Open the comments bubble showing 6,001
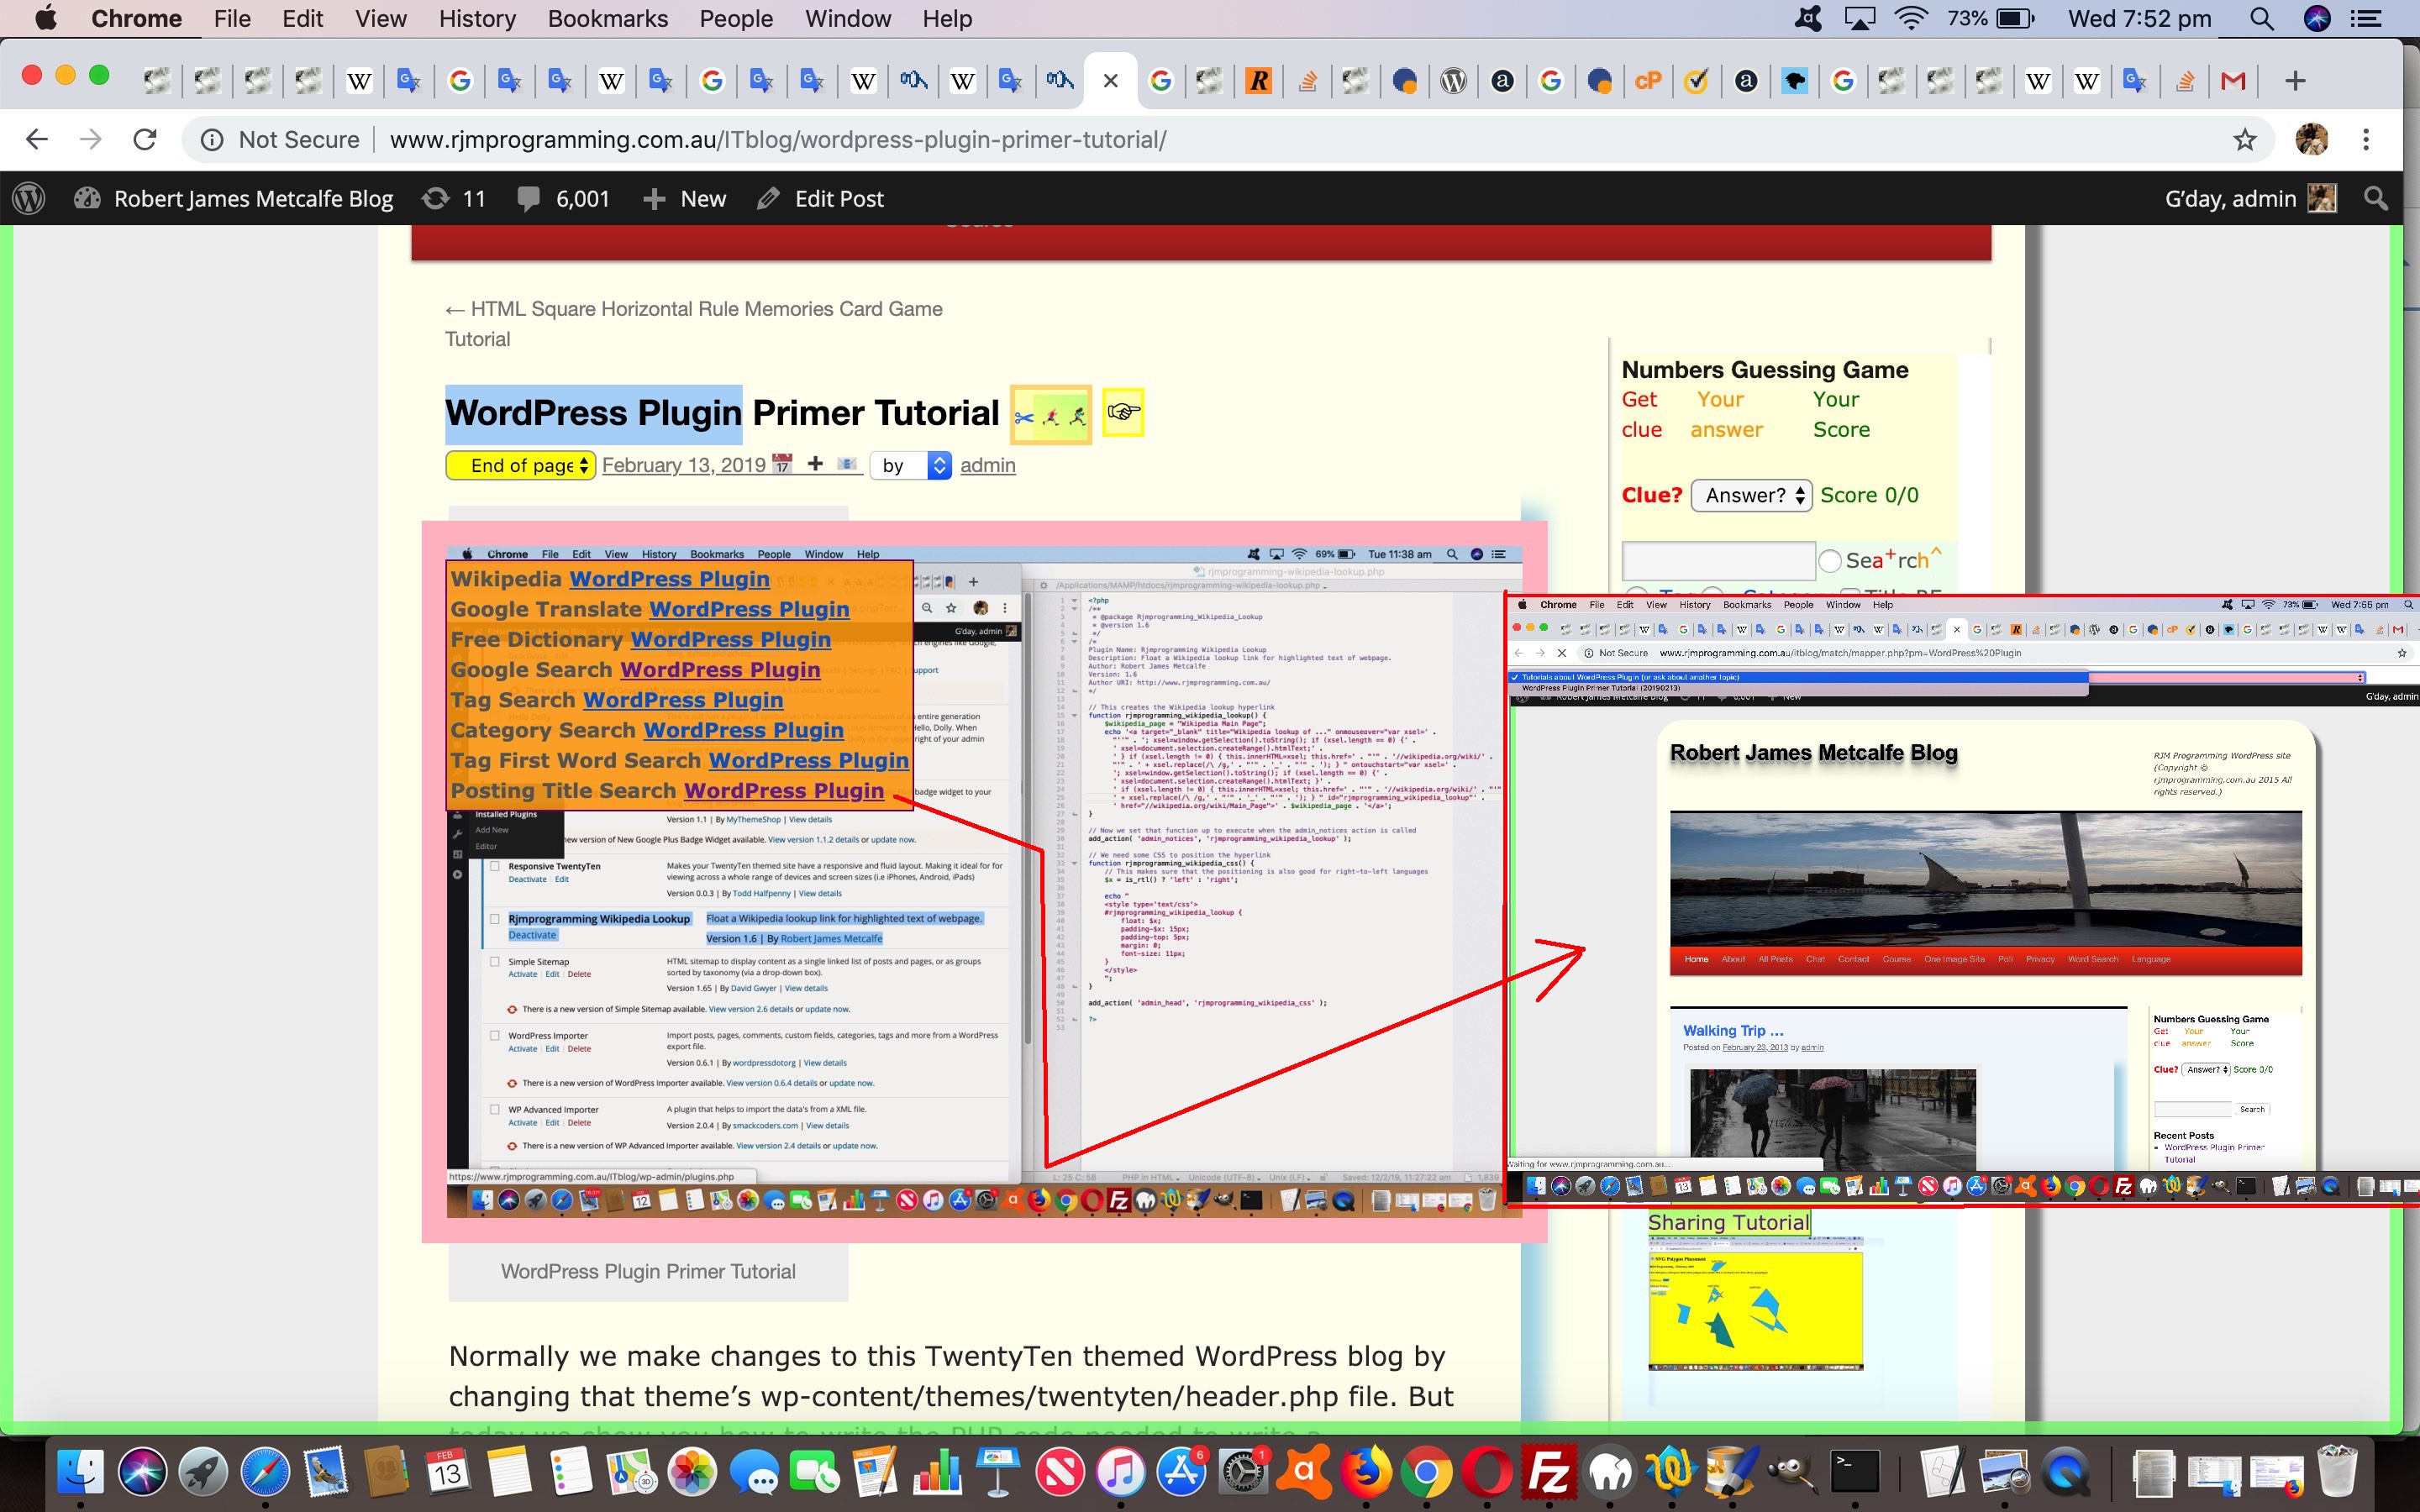 coord(563,198)
